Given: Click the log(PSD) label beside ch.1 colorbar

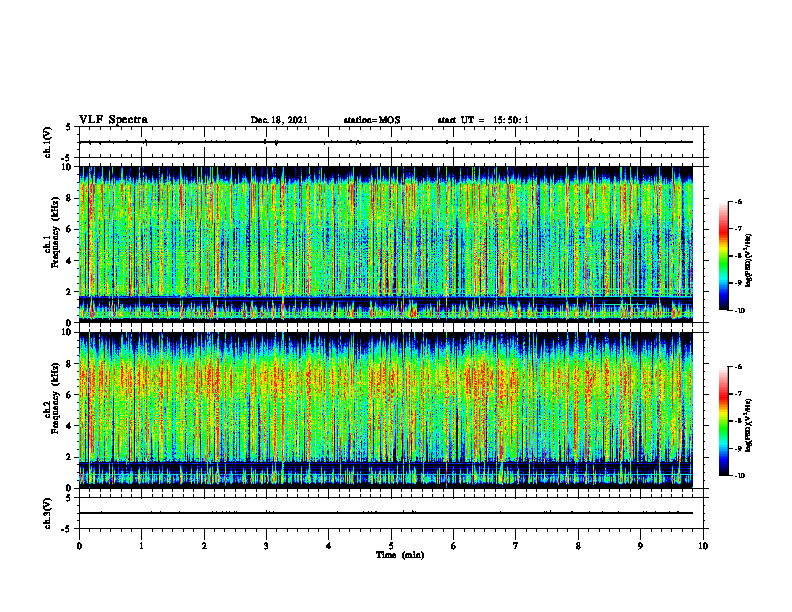Looking at the screenshot, I should tap(749, 261).
